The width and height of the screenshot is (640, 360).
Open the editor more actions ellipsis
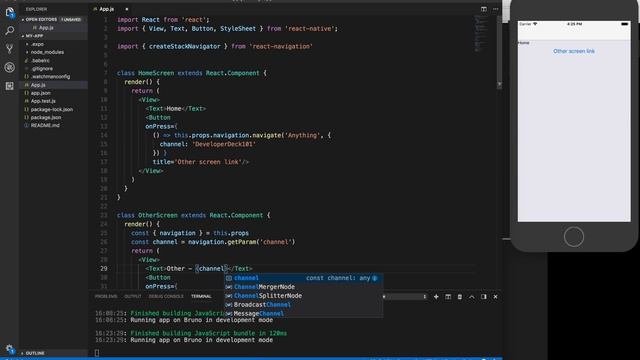pyautogui.click(x=496, y=9)
